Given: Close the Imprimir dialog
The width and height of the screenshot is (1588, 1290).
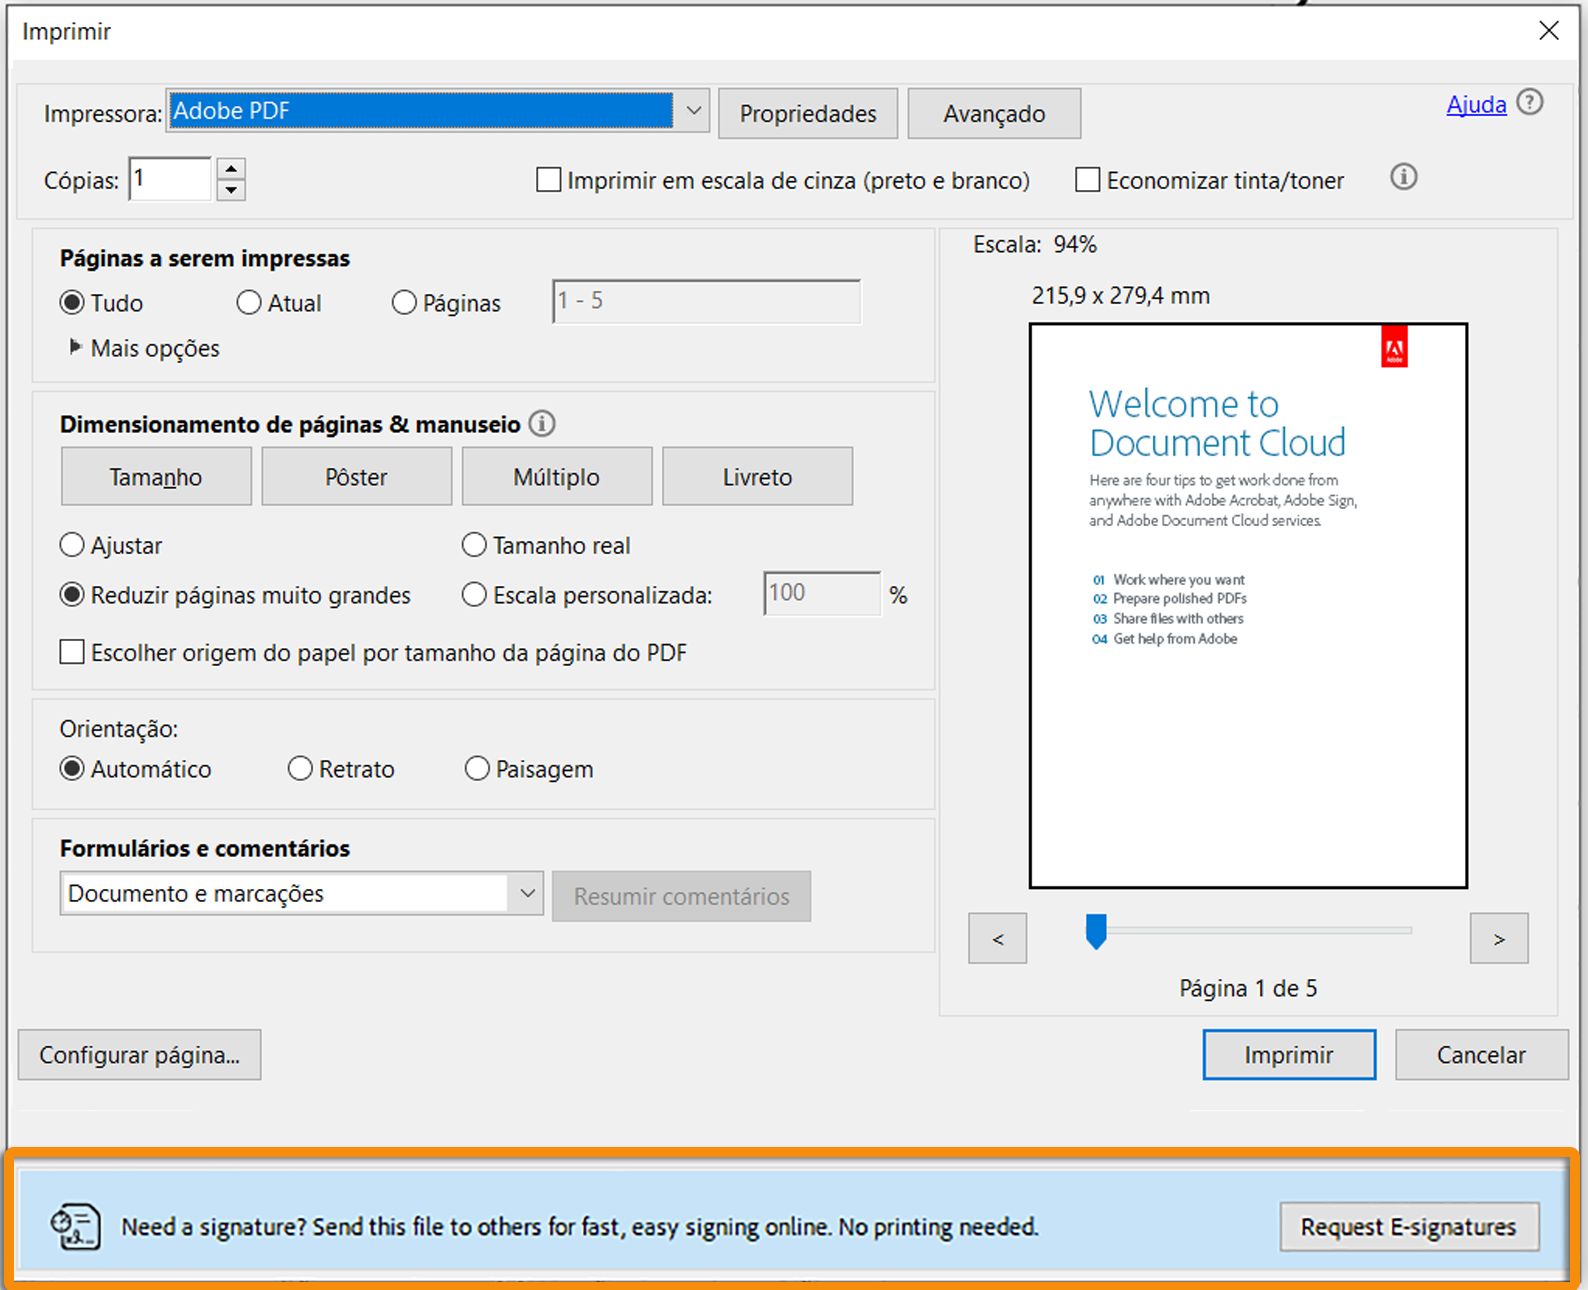Looking at the screenshot, I should 1549,31.
